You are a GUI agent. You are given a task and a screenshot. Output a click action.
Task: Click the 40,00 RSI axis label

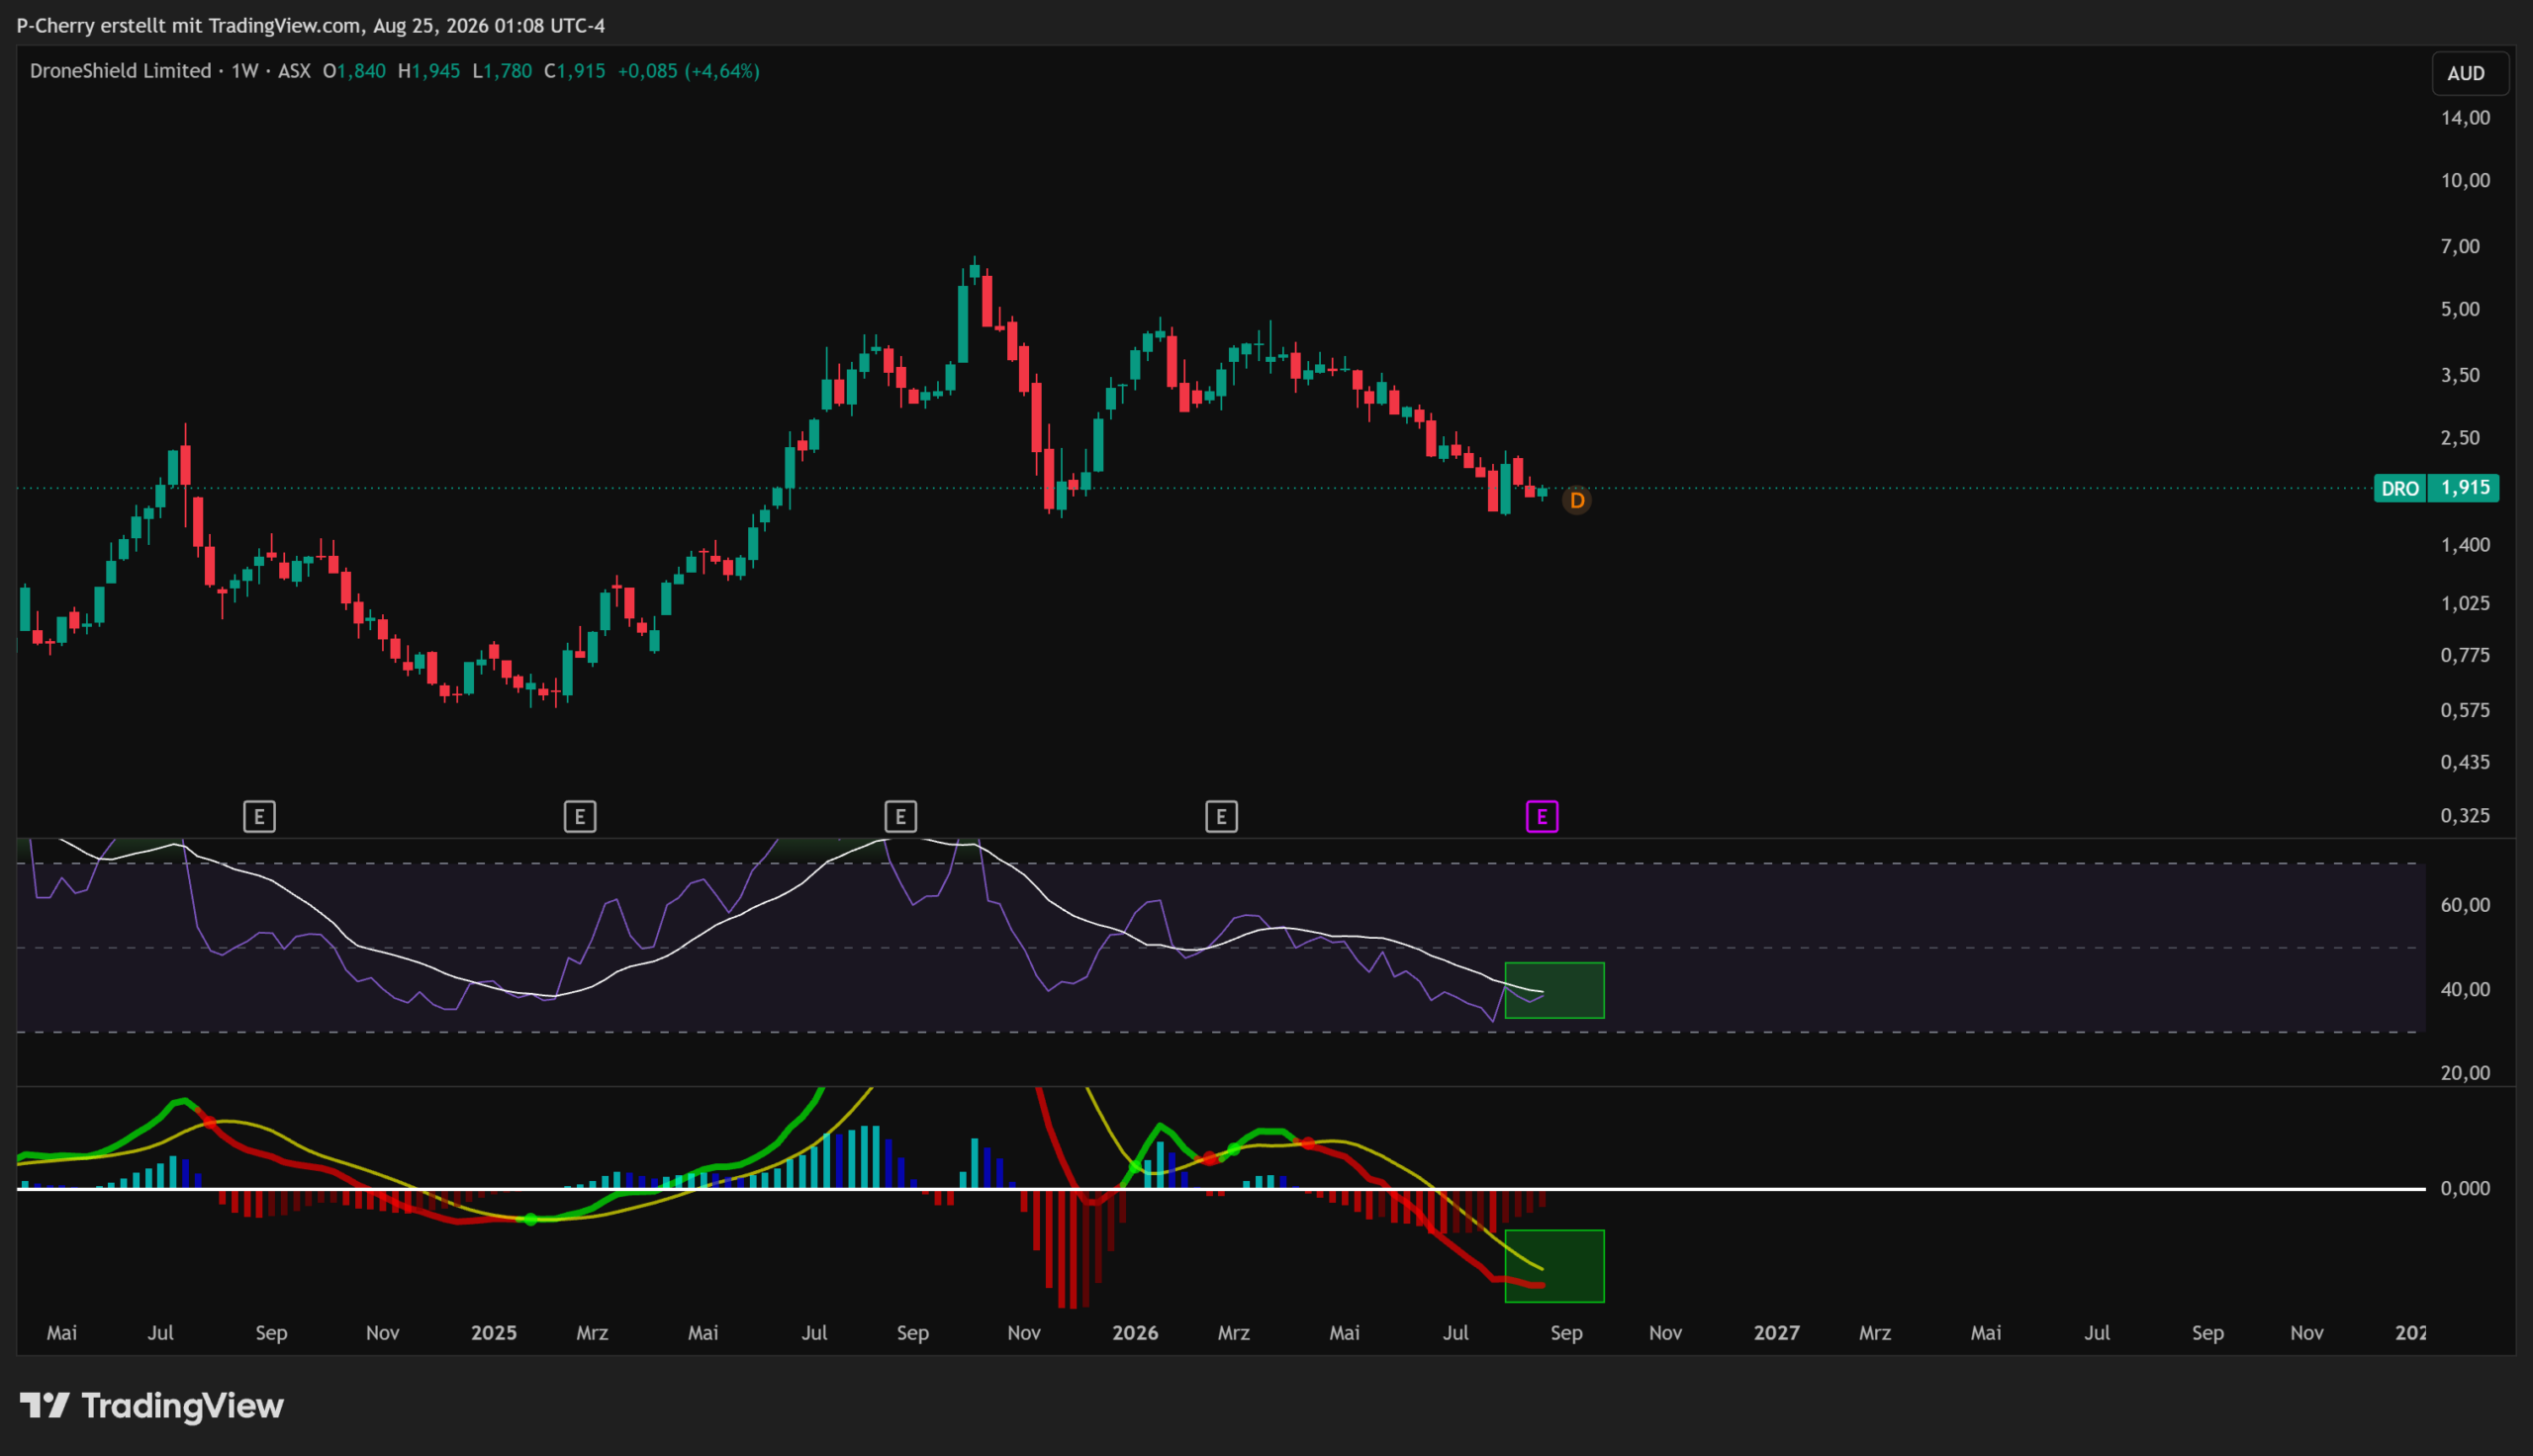point(2466,990)
